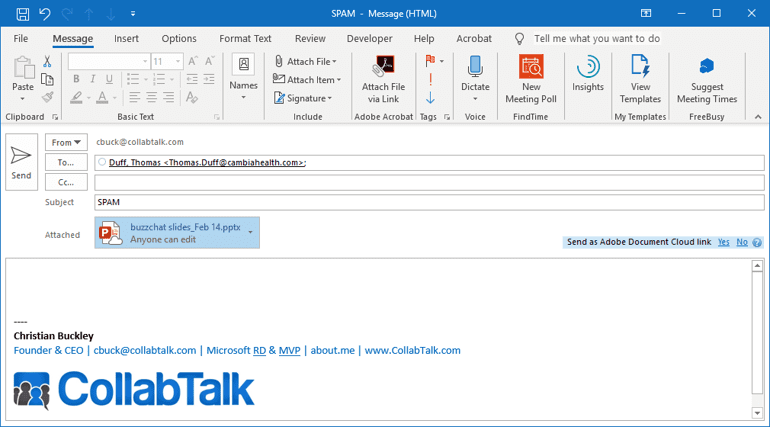Click in the Cc field
Viewport: 770px width, 427px height.
429,183
